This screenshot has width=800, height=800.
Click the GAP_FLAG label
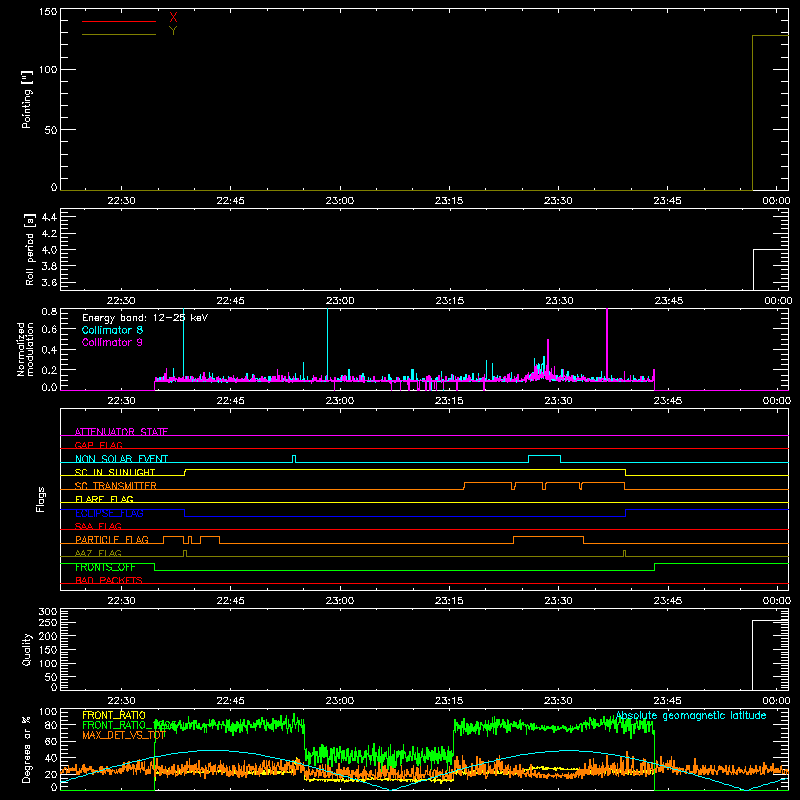[x=98, y=445]
